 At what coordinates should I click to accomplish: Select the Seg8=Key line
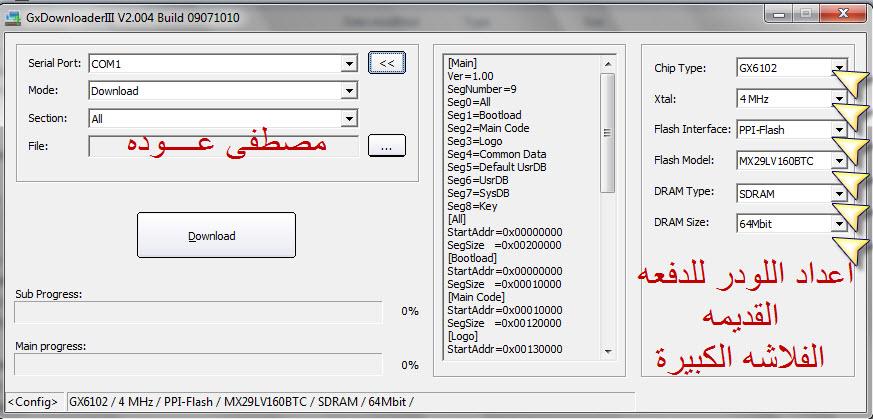tap(472, 206)
